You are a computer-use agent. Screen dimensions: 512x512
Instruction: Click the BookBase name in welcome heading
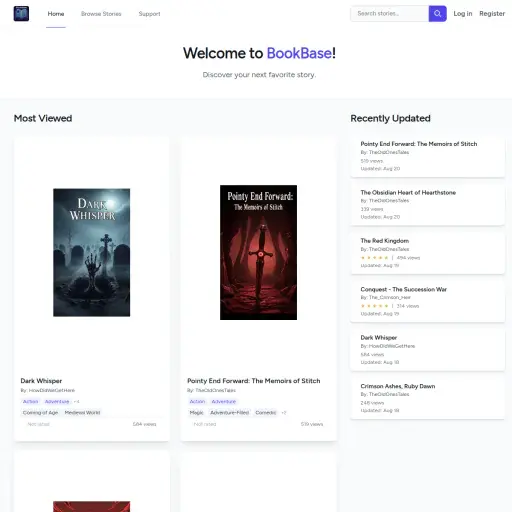[299, 53]
